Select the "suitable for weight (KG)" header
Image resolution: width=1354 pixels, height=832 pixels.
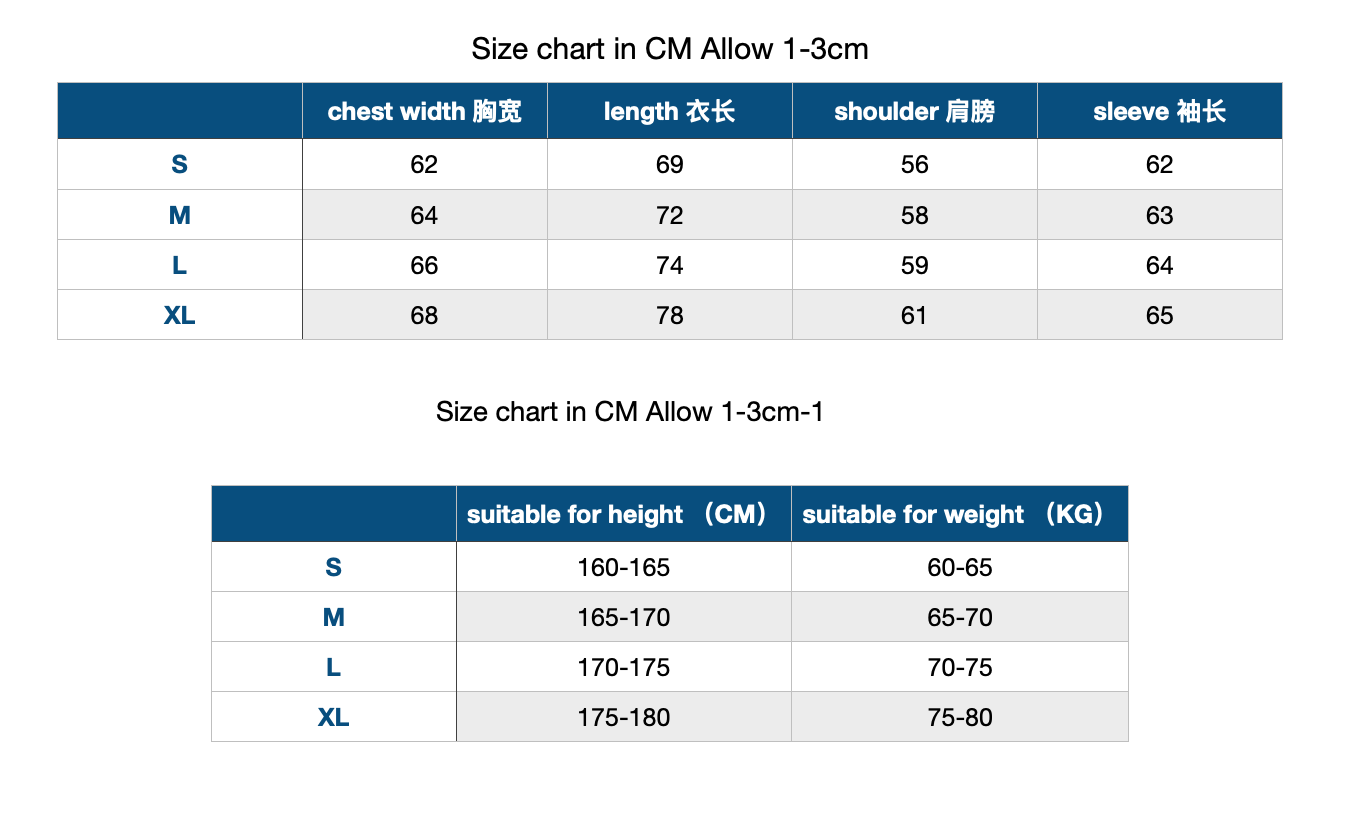click(x=959, y=514)
